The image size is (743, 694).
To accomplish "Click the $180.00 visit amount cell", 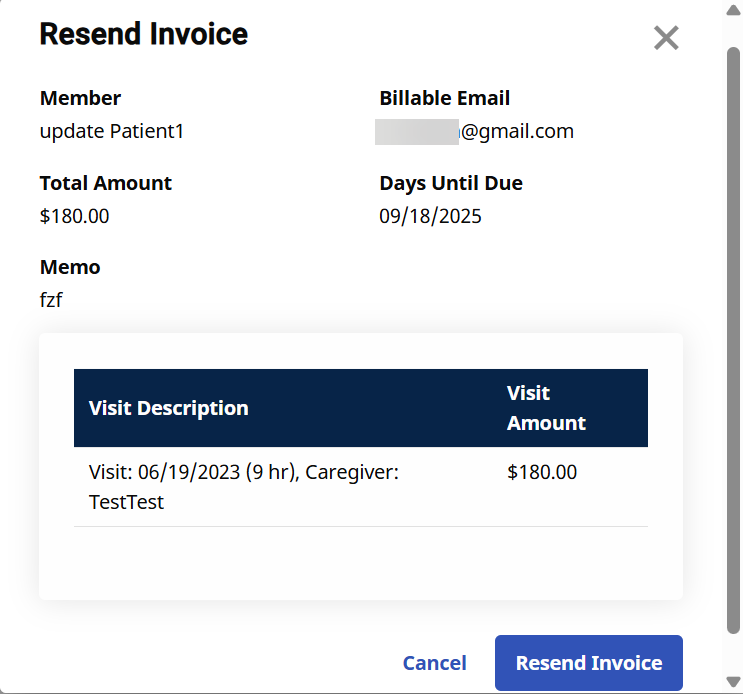I will pyautogui.click(x=542, y=473).
